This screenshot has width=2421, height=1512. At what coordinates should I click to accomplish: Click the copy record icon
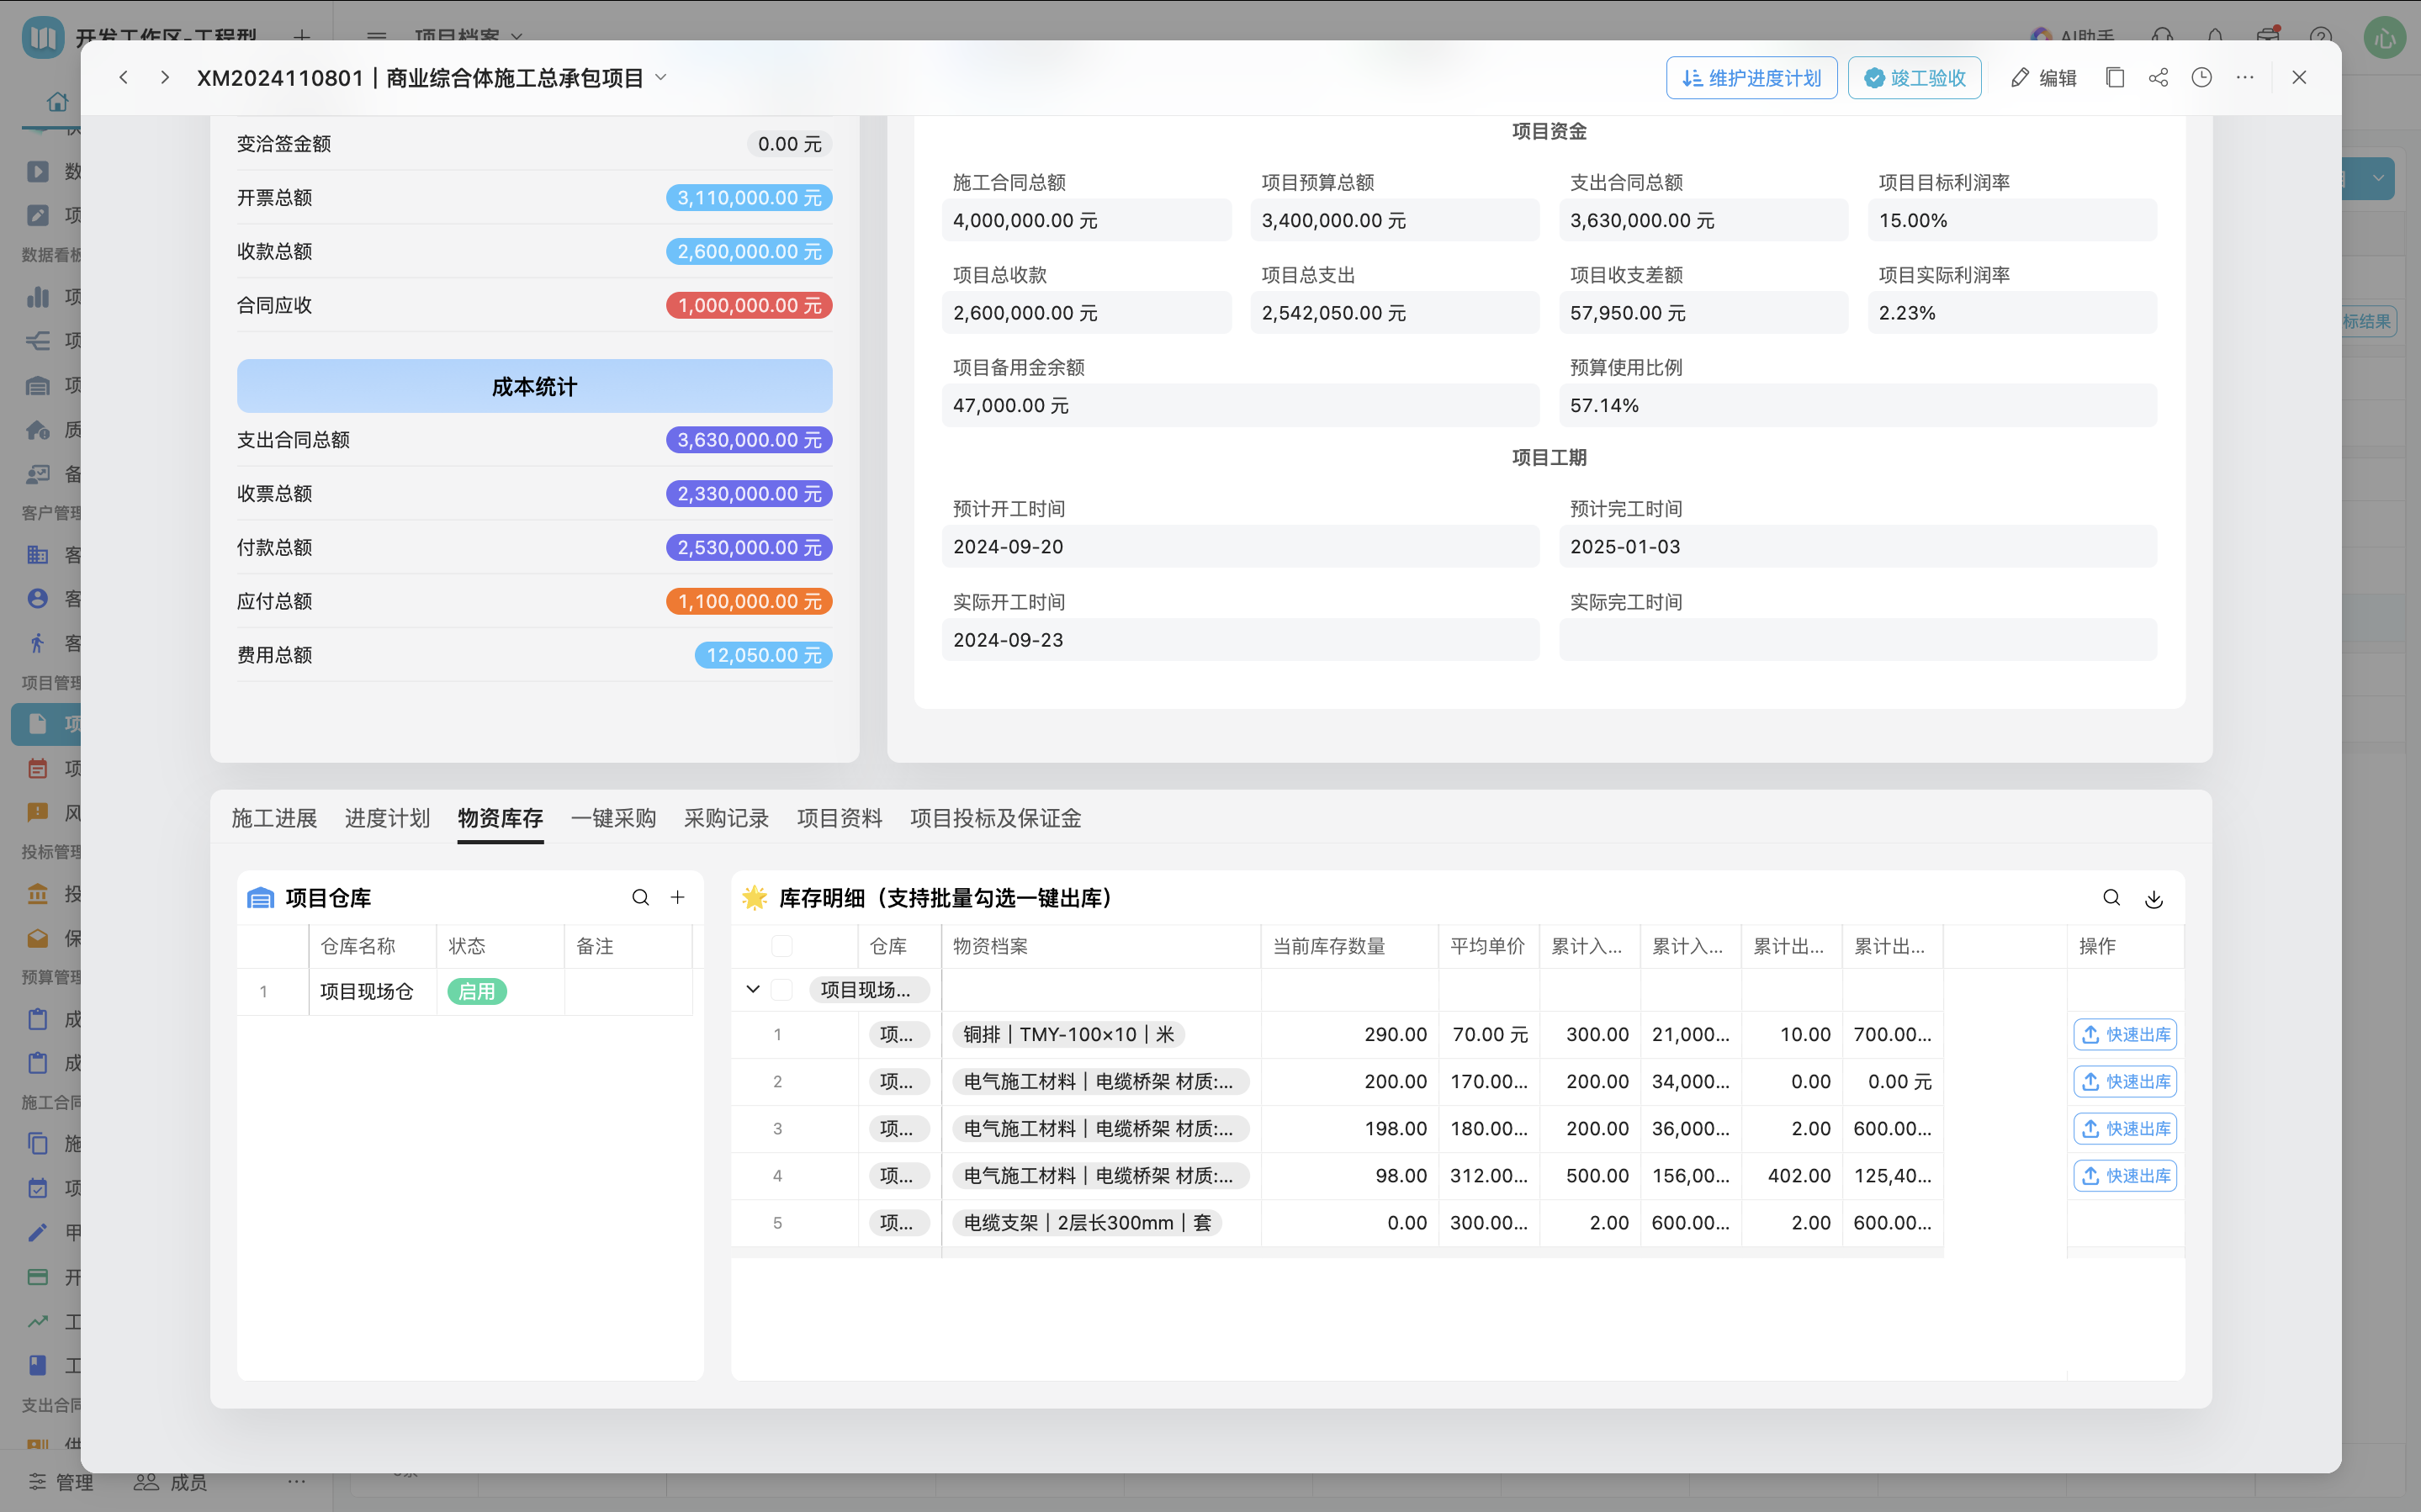[x=2114, y=77]
